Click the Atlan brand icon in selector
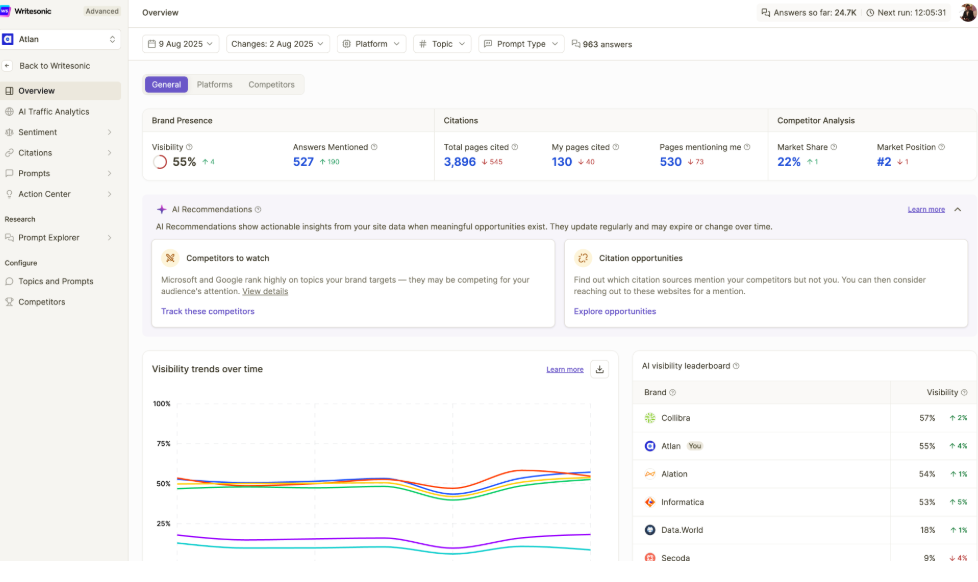The image size is (978, 582). [x=7, y=39]
